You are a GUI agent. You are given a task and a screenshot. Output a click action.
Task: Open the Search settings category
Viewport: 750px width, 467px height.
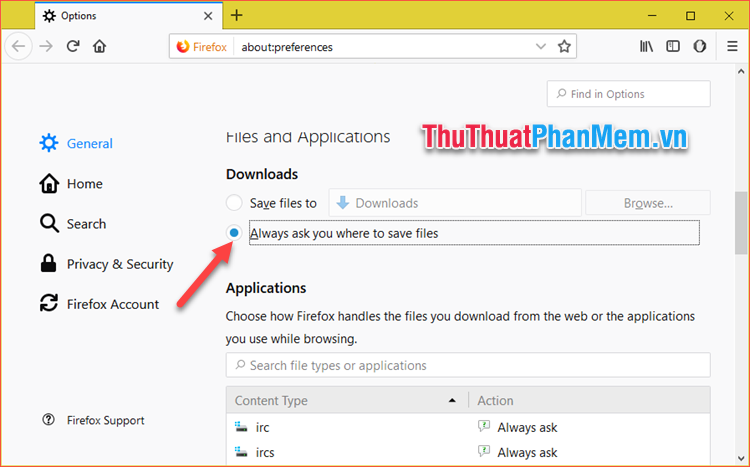(73, 223)
